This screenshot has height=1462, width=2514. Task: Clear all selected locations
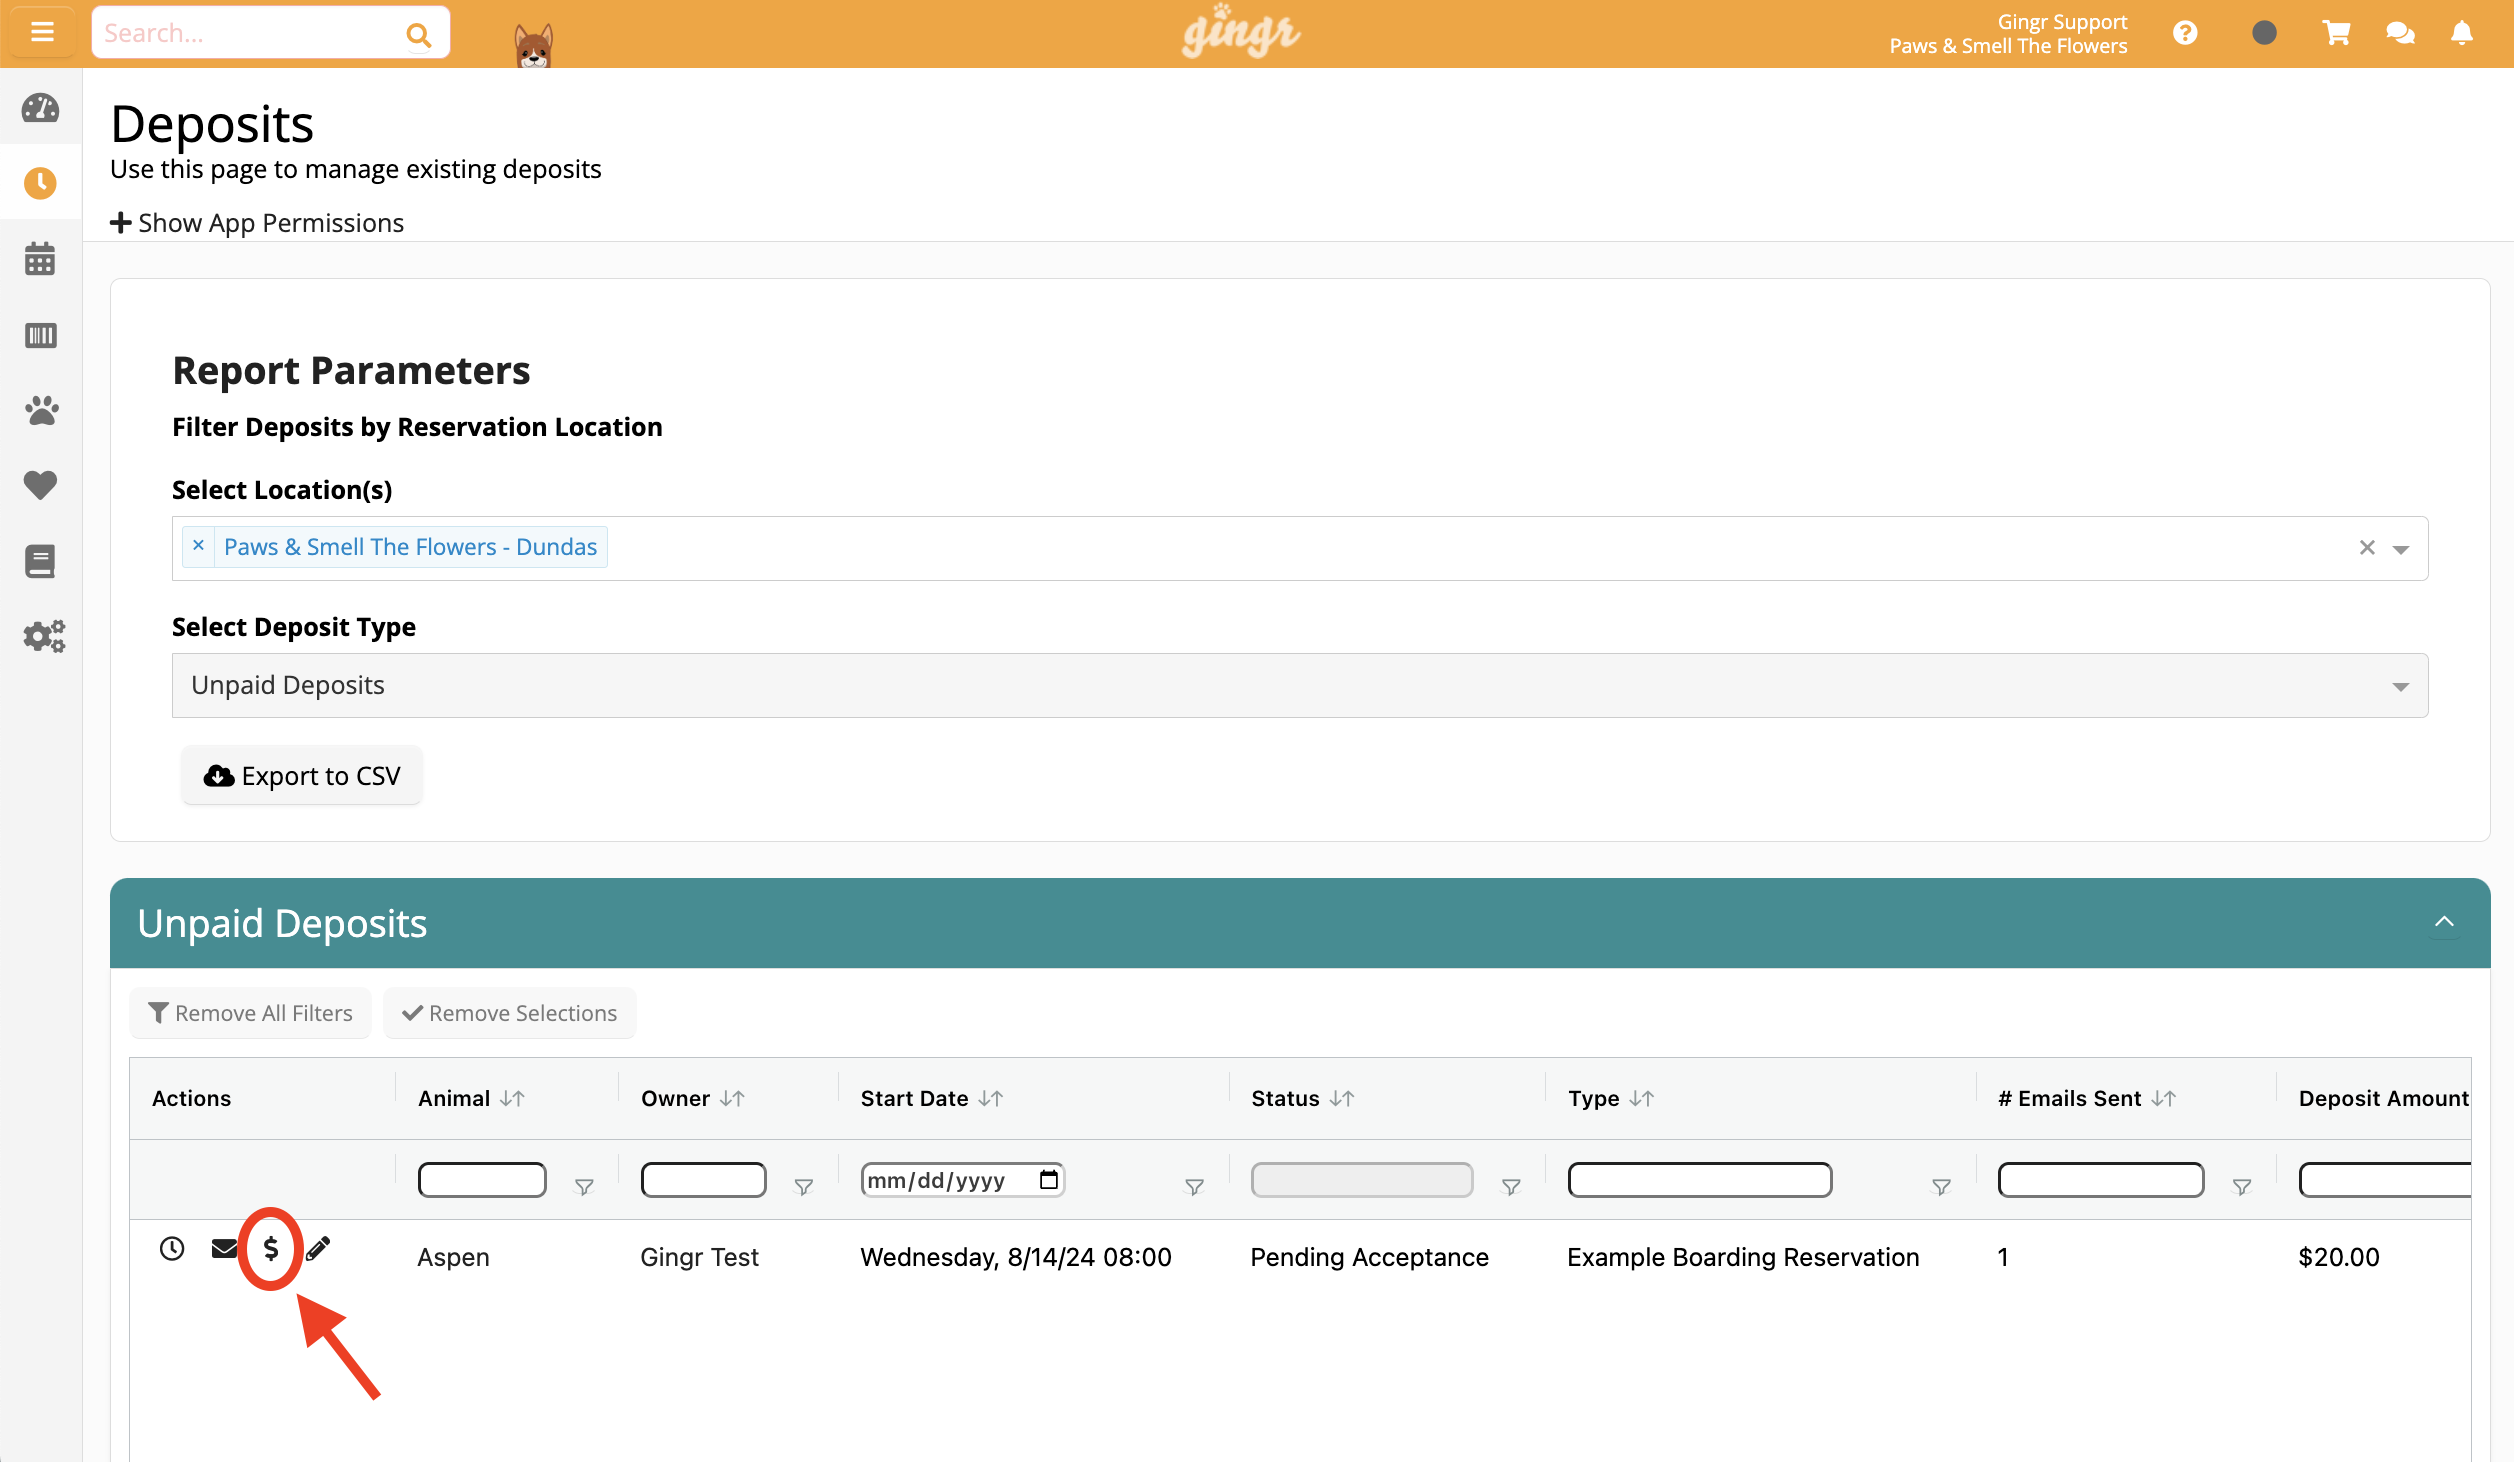2367,547
